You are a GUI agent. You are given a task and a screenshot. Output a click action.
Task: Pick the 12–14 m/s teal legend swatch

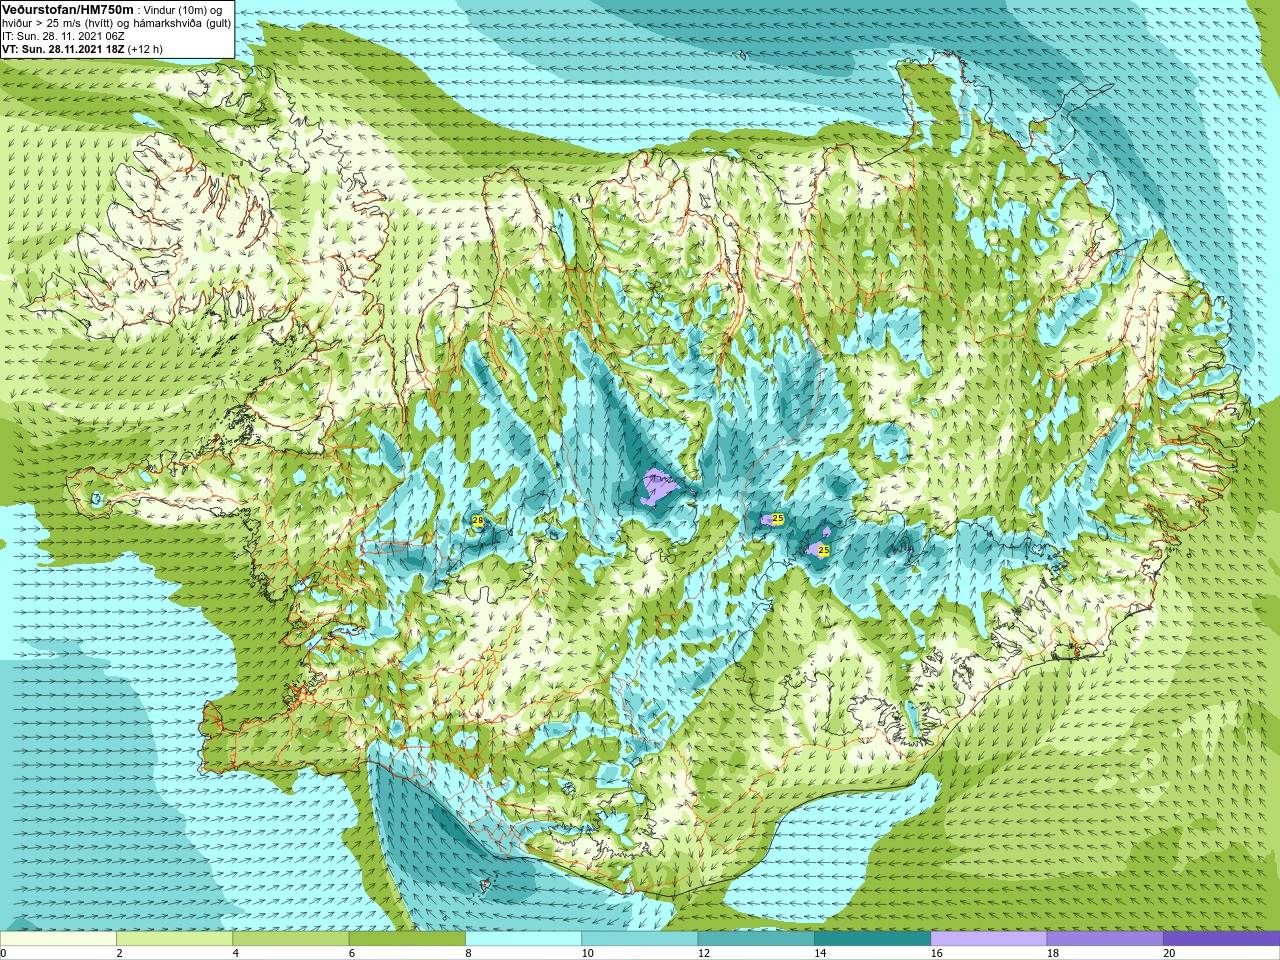755,938
